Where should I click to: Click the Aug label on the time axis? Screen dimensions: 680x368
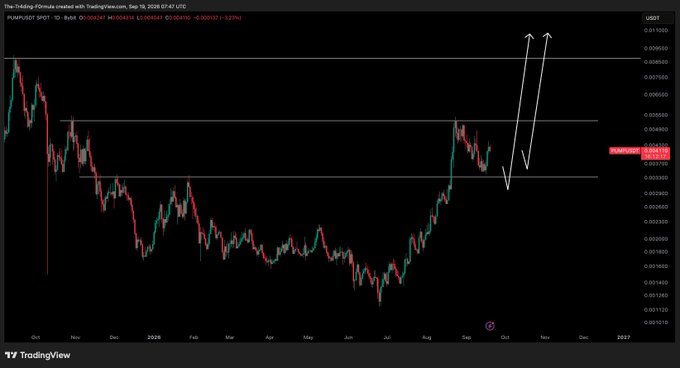pyautogui.click(x=427, y=337)
